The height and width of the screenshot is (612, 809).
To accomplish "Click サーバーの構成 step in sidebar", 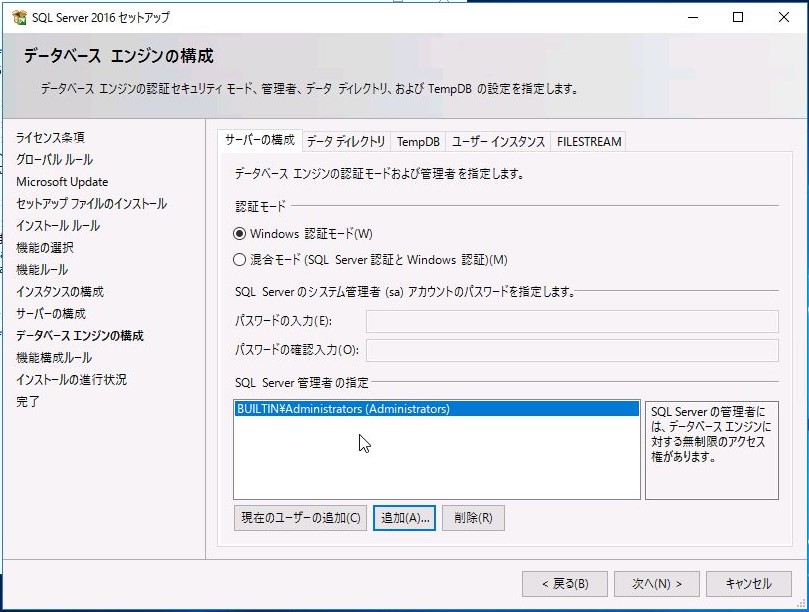I will pyautogui.click(x=51, y=314).
